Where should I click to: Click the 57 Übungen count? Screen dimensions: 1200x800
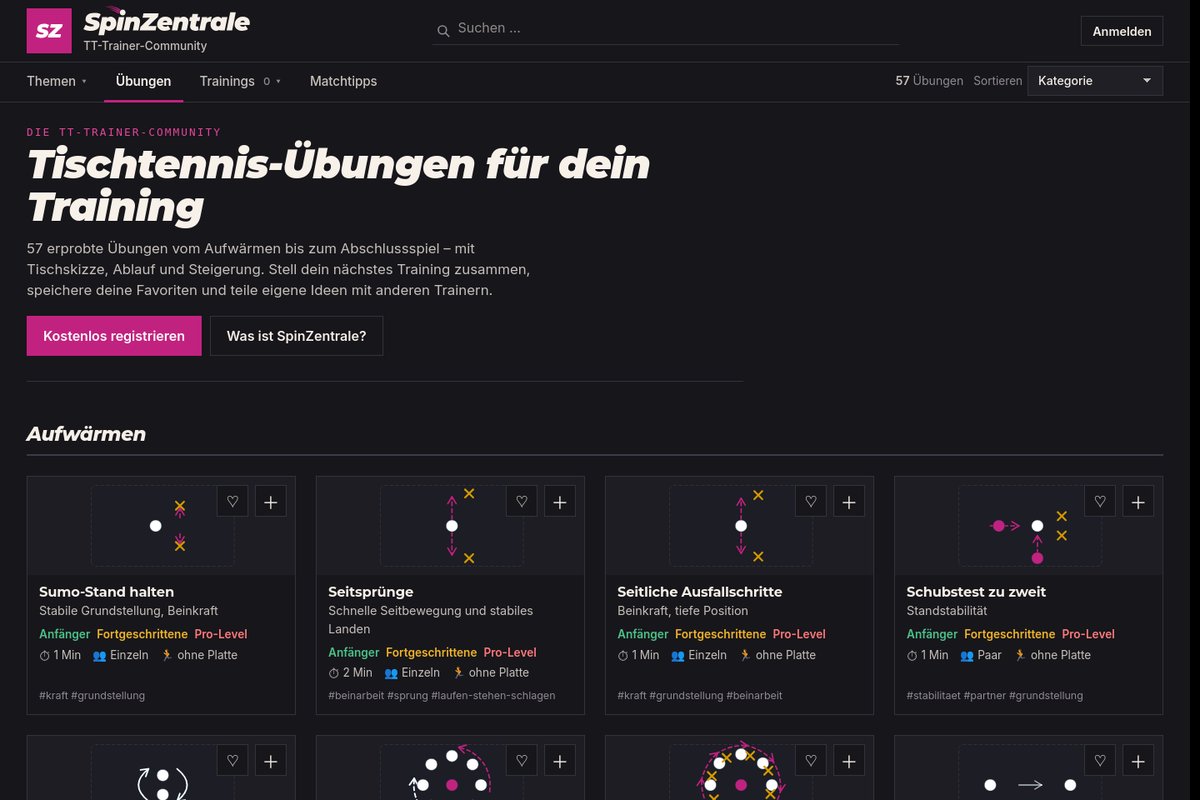click(929, 81)
